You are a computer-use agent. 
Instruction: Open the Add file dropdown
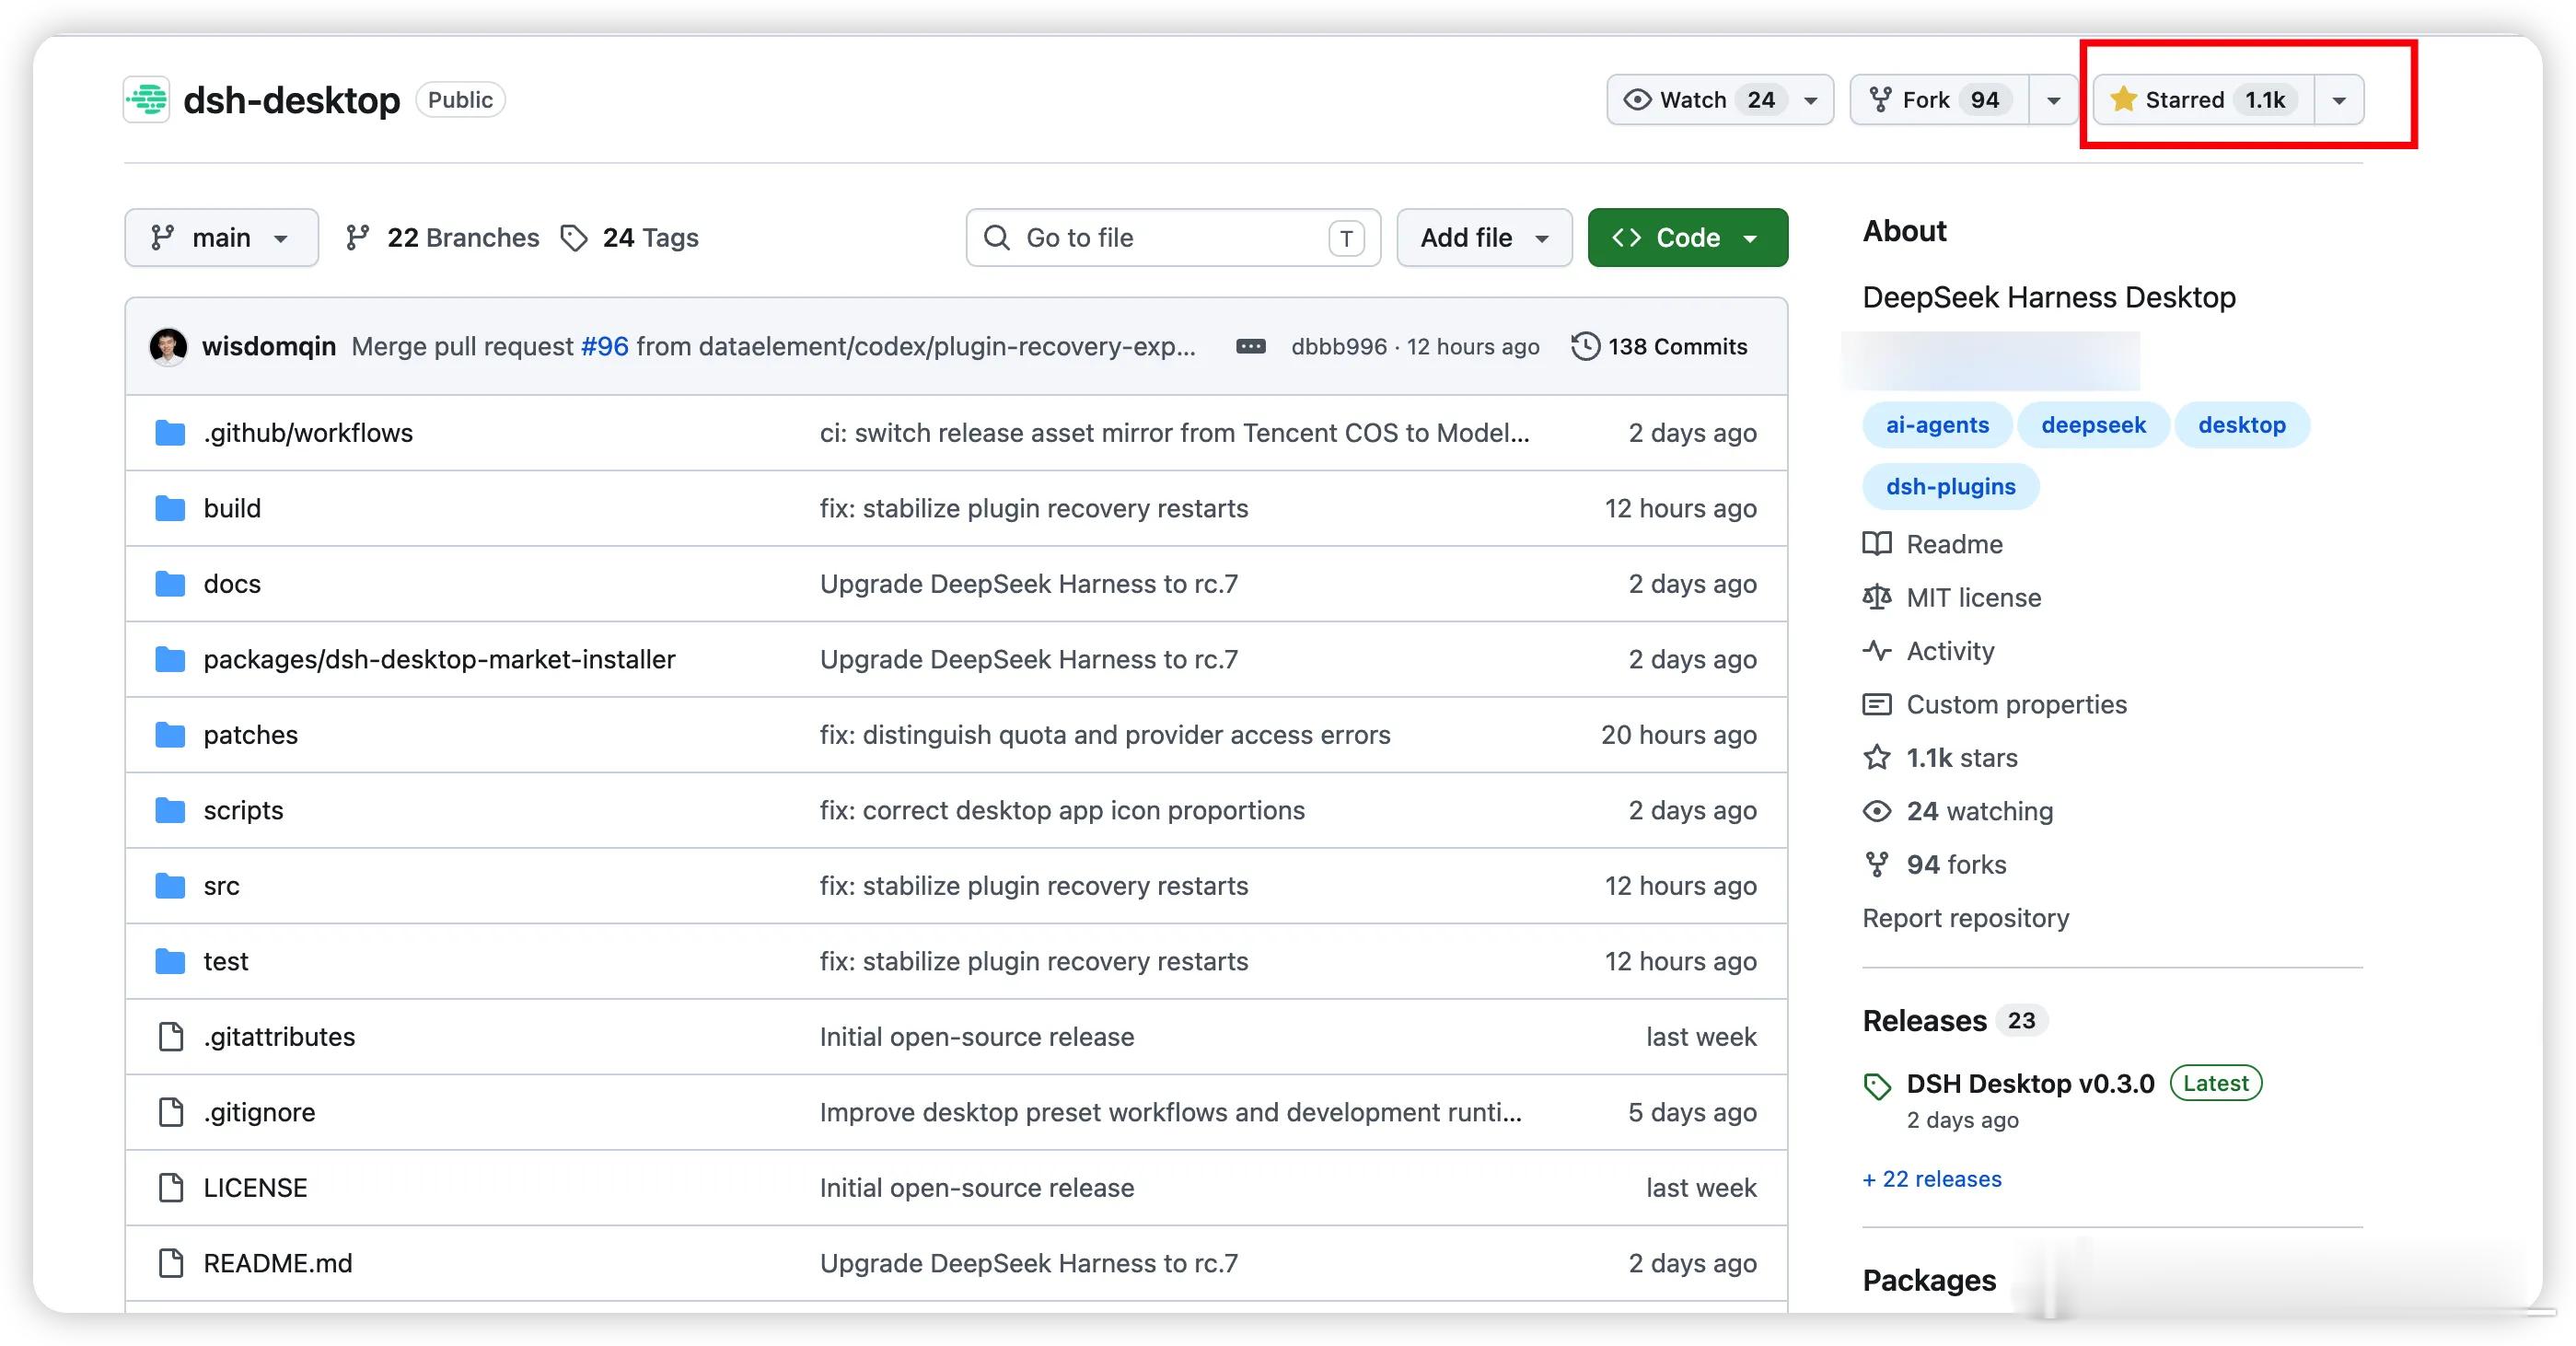[x=1484, y=238]
